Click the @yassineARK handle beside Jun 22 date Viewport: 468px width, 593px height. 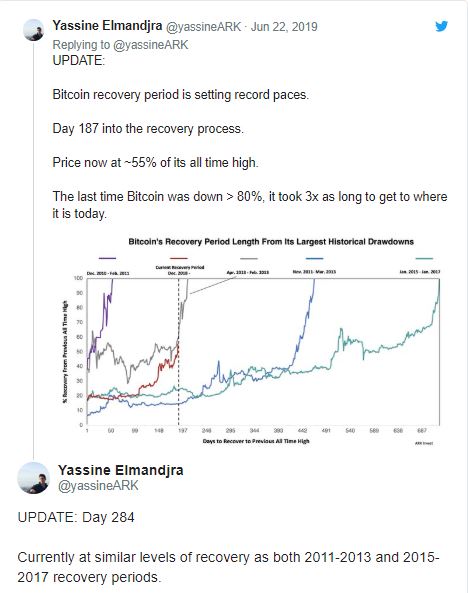tap(204, 26)
